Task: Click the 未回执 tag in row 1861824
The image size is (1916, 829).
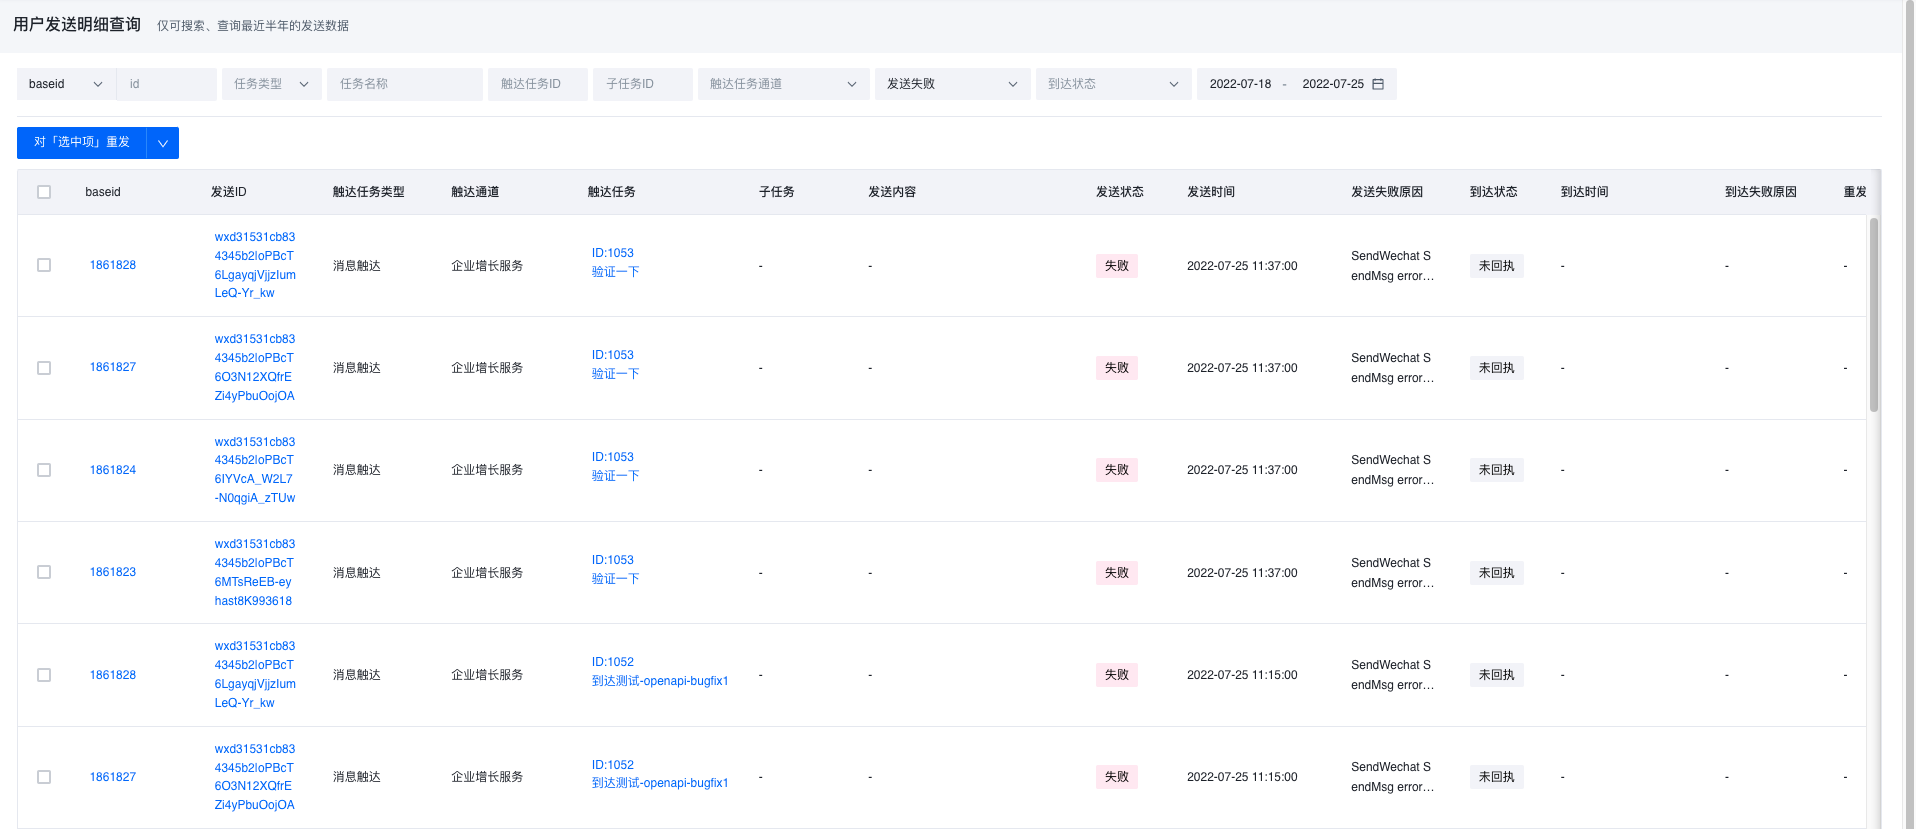Action: coord(1496,470)
